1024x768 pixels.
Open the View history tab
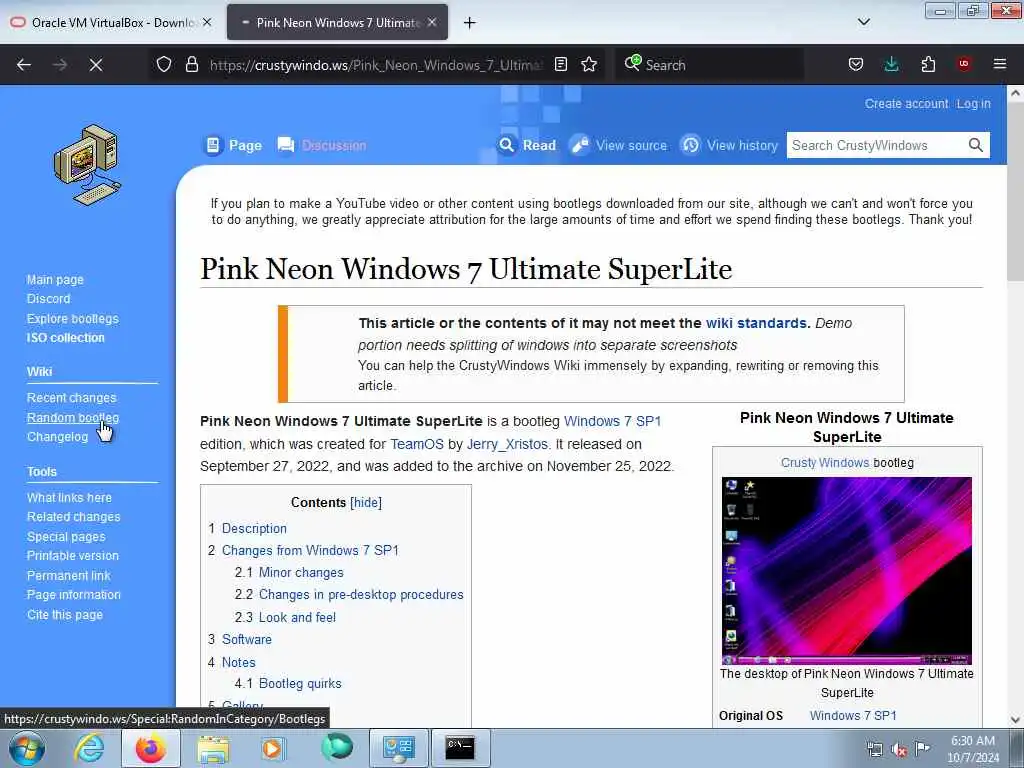[729, 145]
